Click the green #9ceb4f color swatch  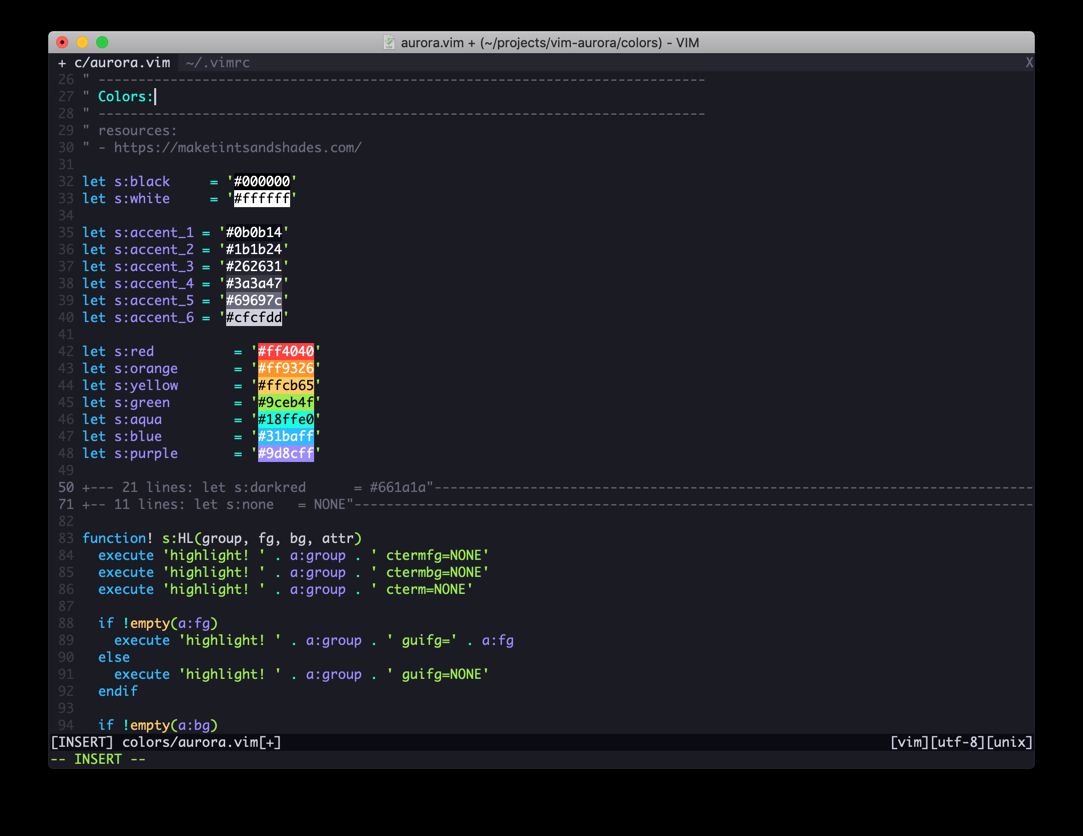tap(286, 402)
